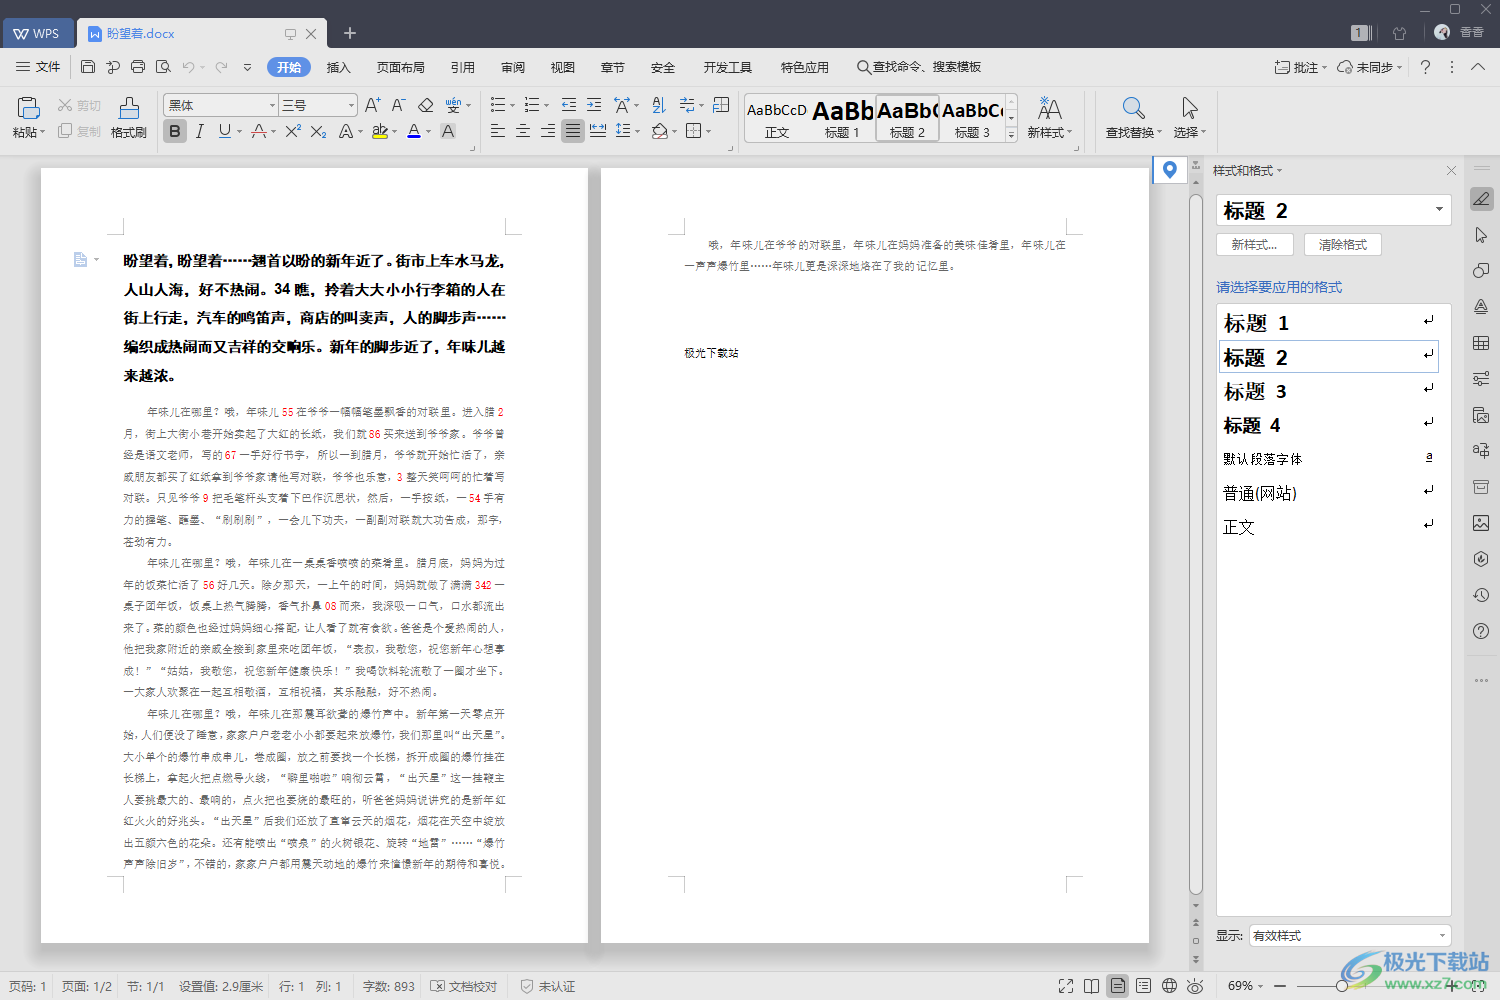This screenshot has height=1000, width=1500.
Task: Click the 清除格式 button
Action: coord(1343,244)
